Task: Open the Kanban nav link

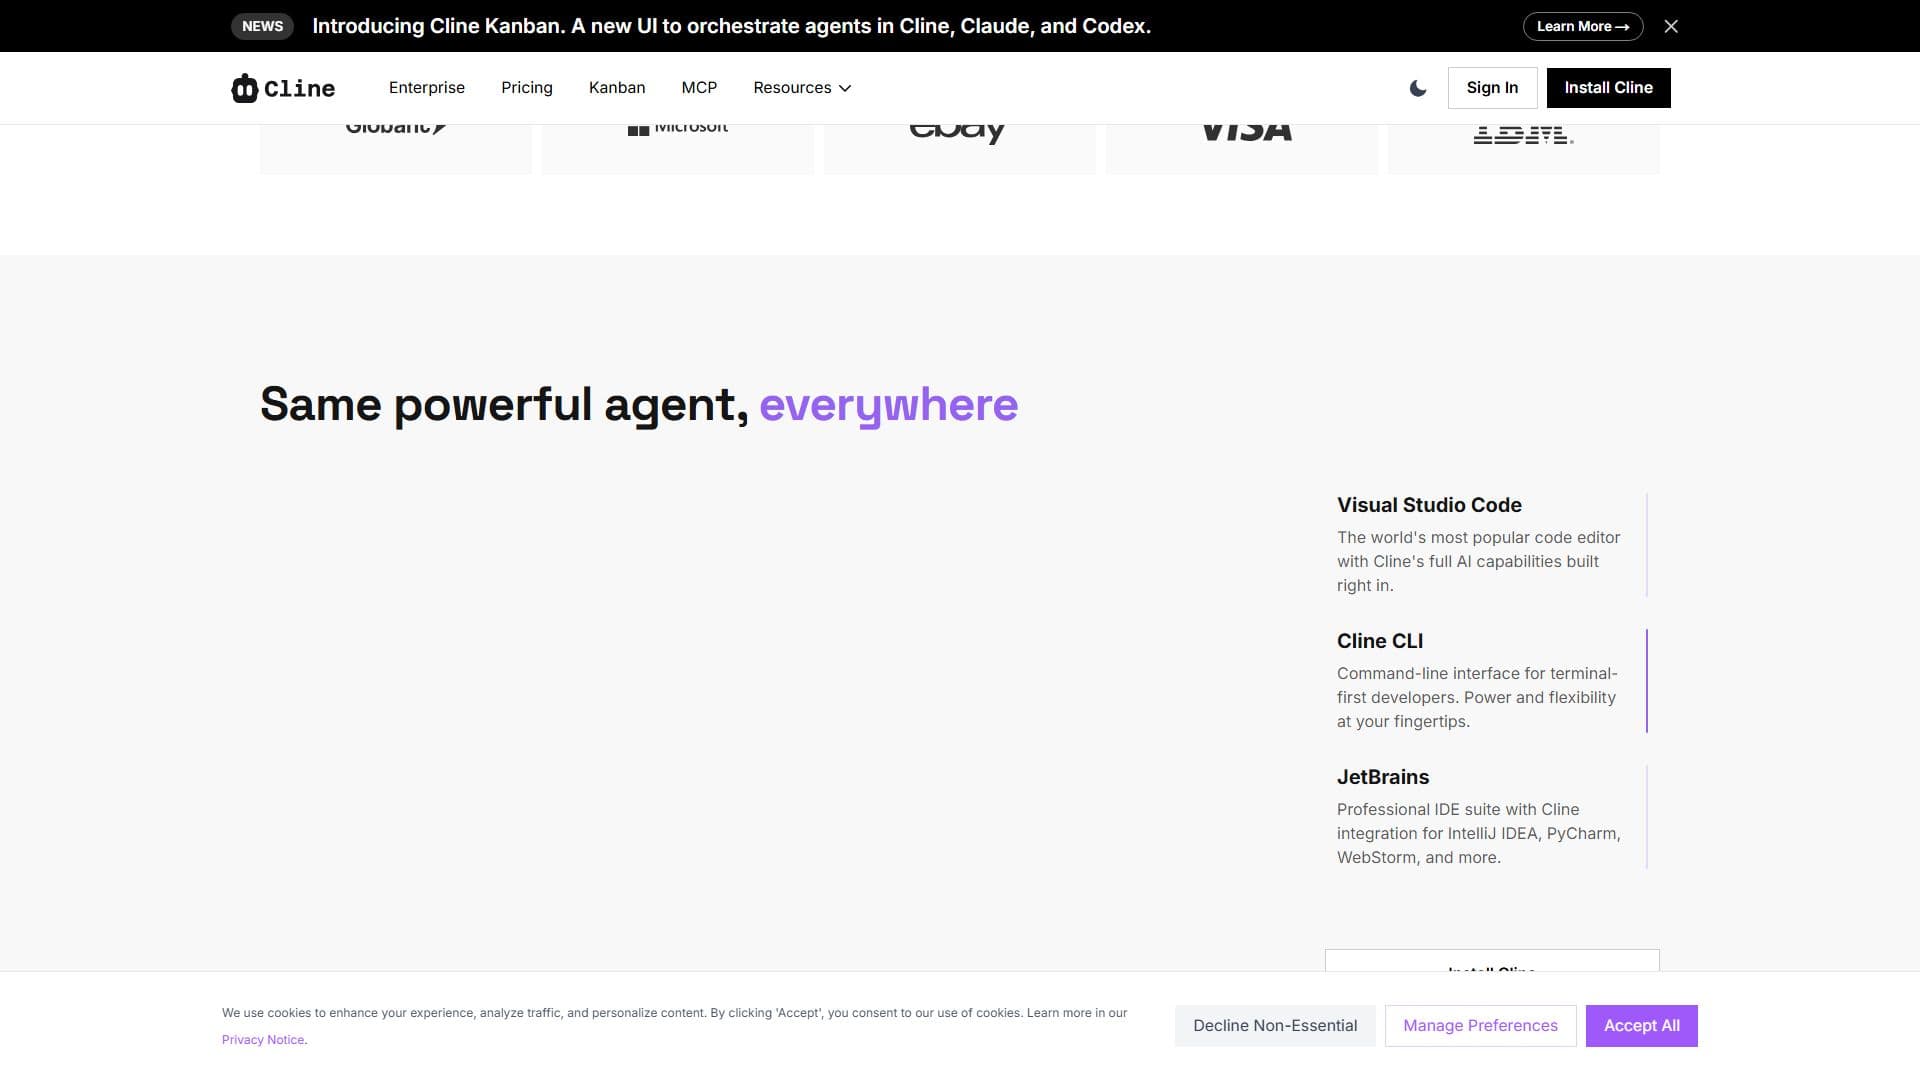Action: (x=617, y=88)
